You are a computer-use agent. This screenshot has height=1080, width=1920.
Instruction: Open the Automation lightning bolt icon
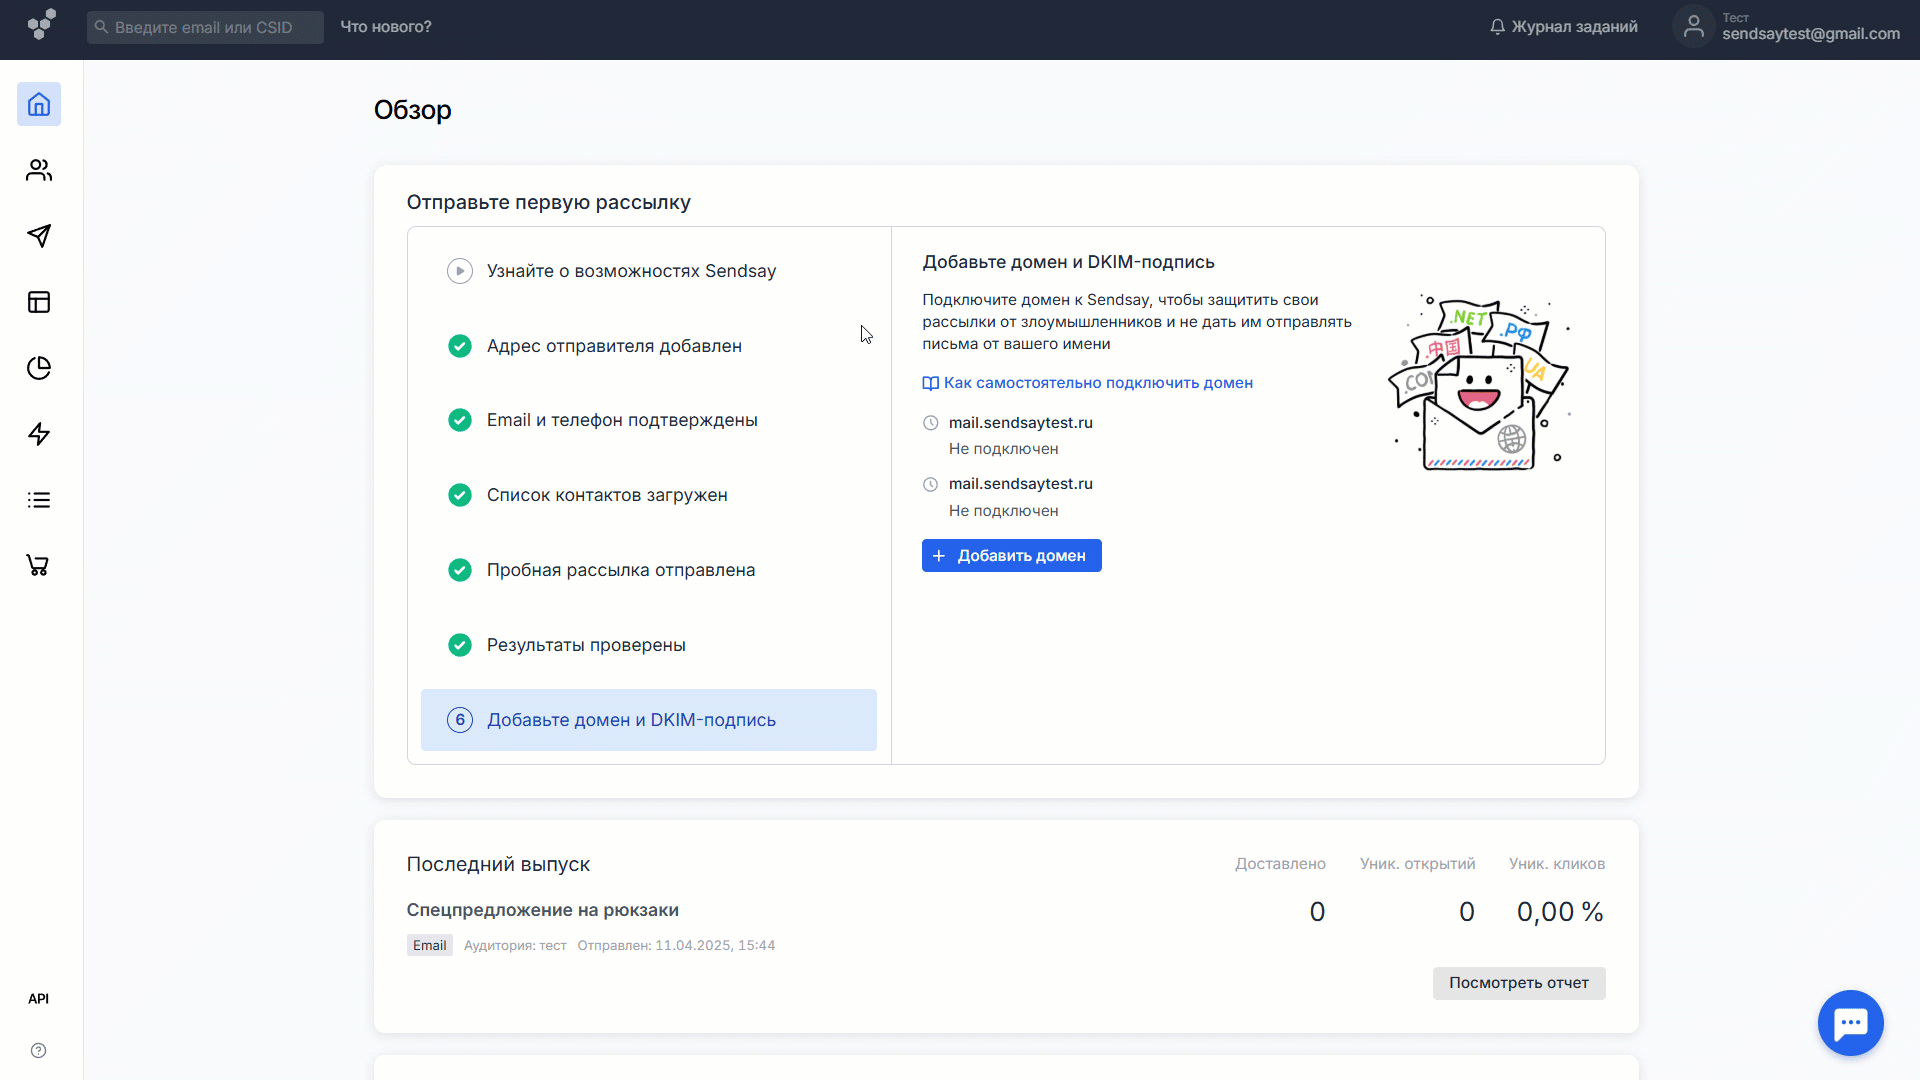click(39, 434)
